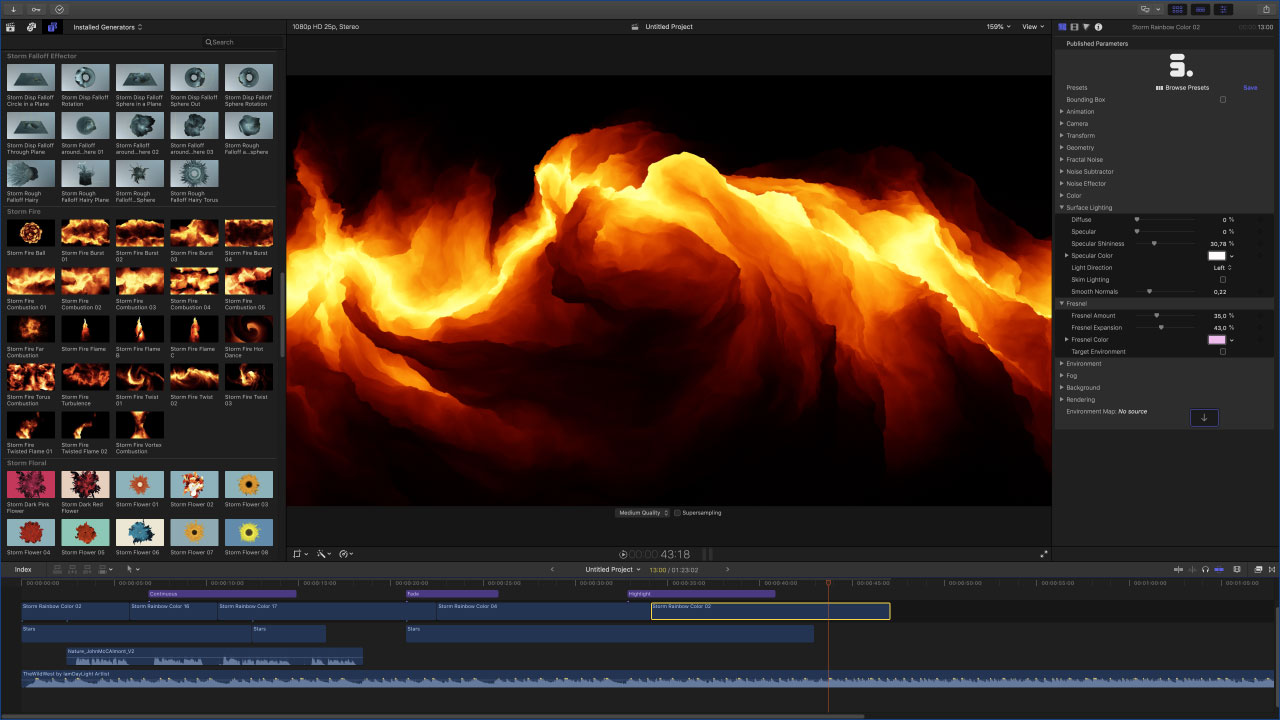
Task: Click the Share export icon
Action: [1266, 9]
